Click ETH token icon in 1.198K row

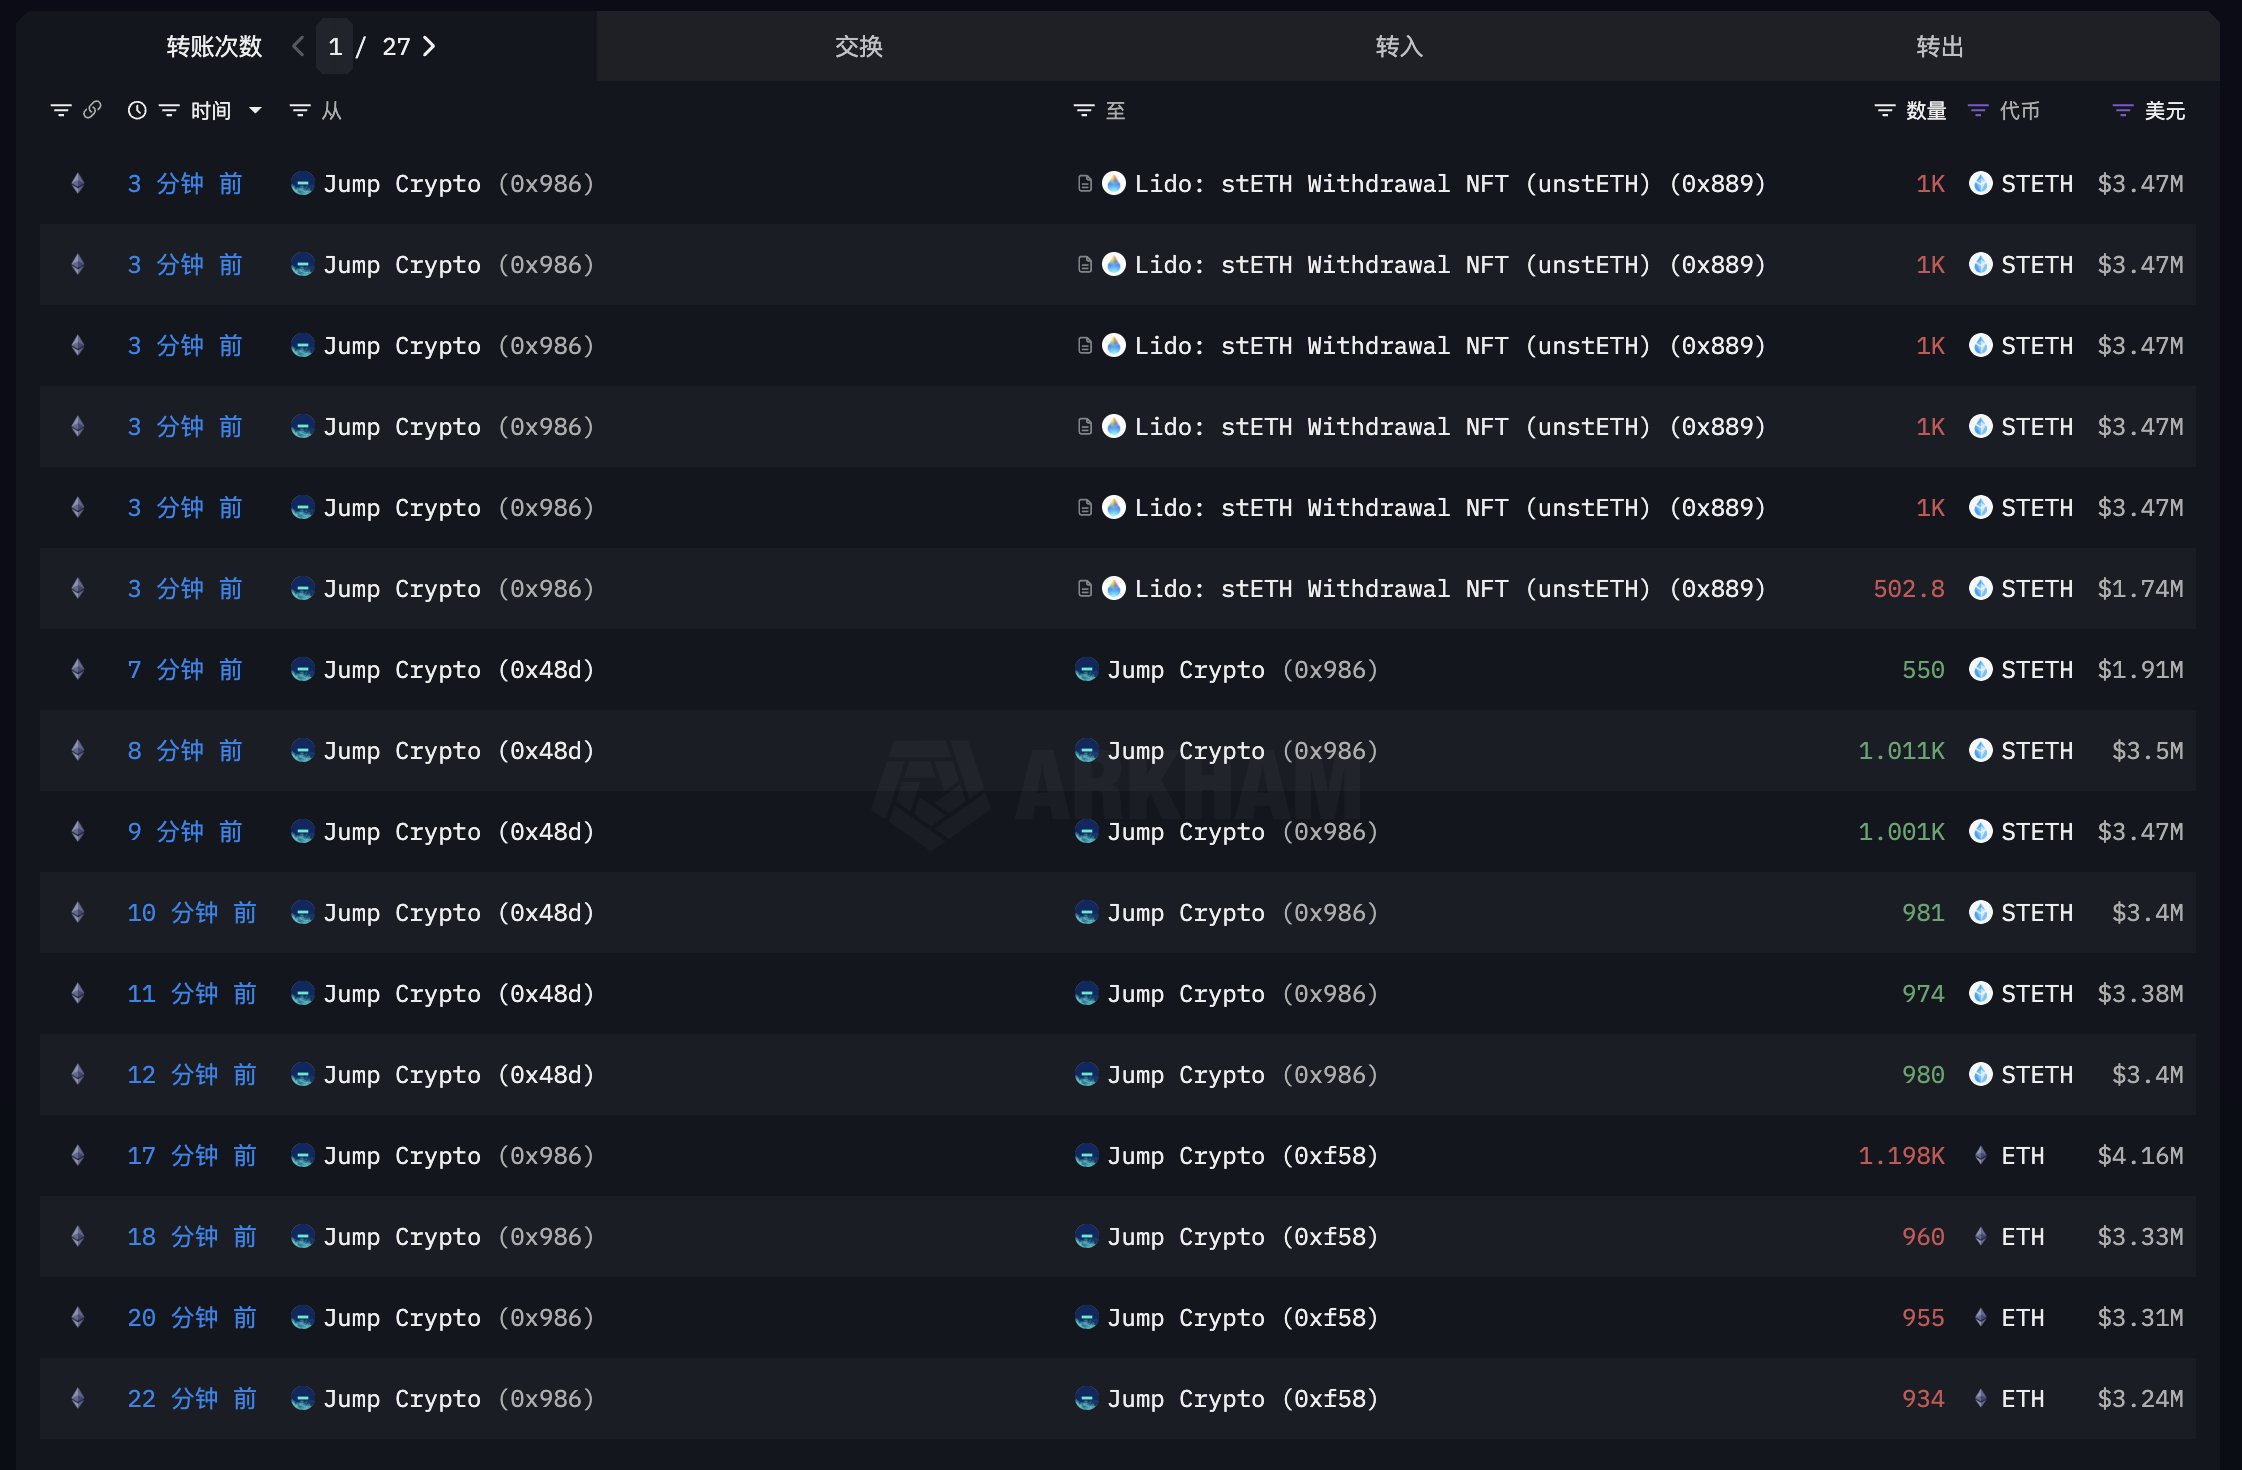tap(1980, 1155)
